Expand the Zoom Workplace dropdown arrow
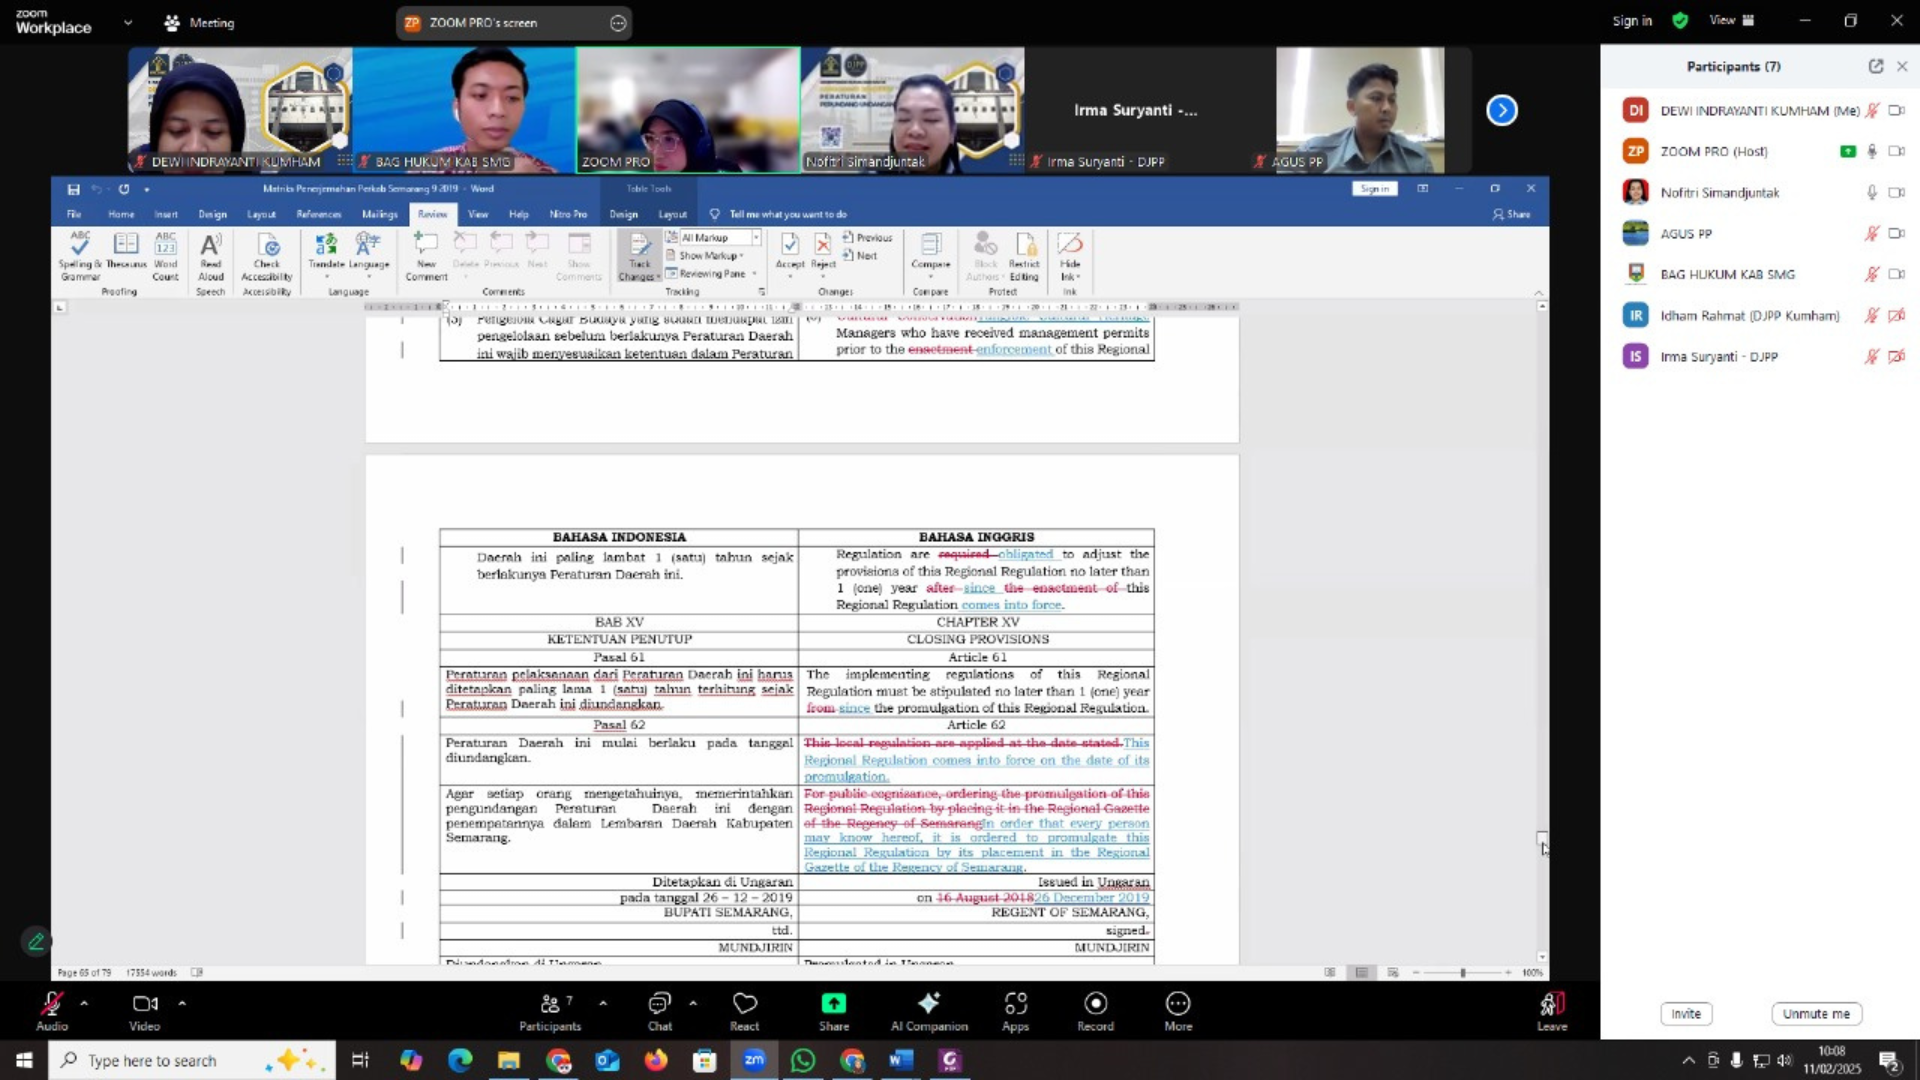The width and height of the screenshot is (1920, 1080). pyautogui.click(x=128, y=22)
